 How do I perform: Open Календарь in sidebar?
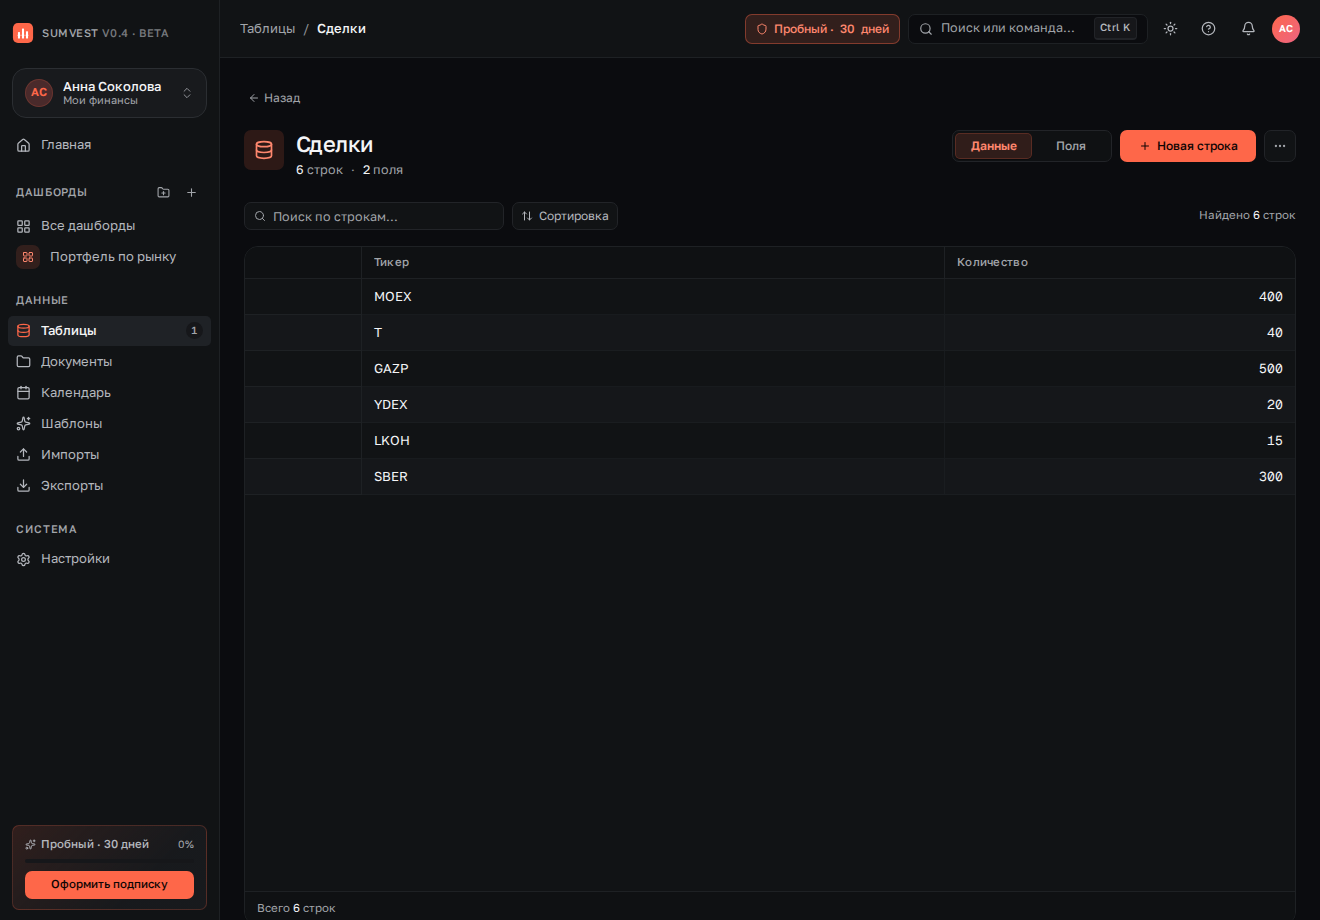pos(109,393)
